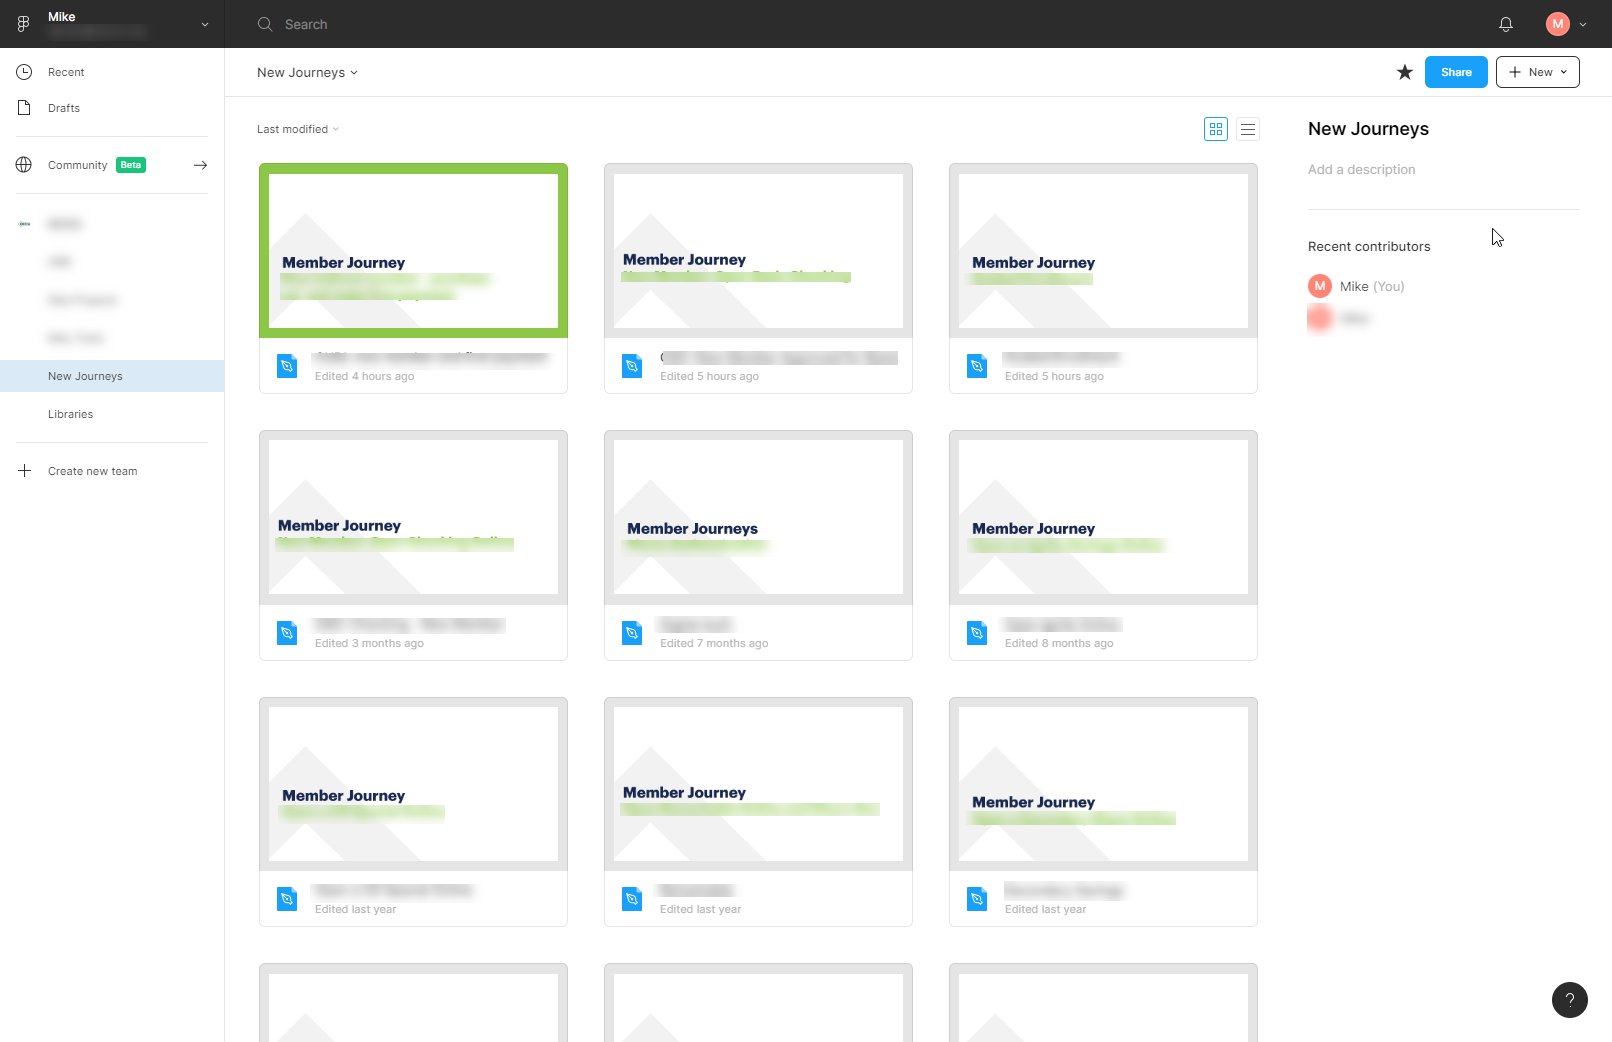This screenshot has height=1042, width=1612.
Task: Click Add a description field
Action: pos(1361,170)
